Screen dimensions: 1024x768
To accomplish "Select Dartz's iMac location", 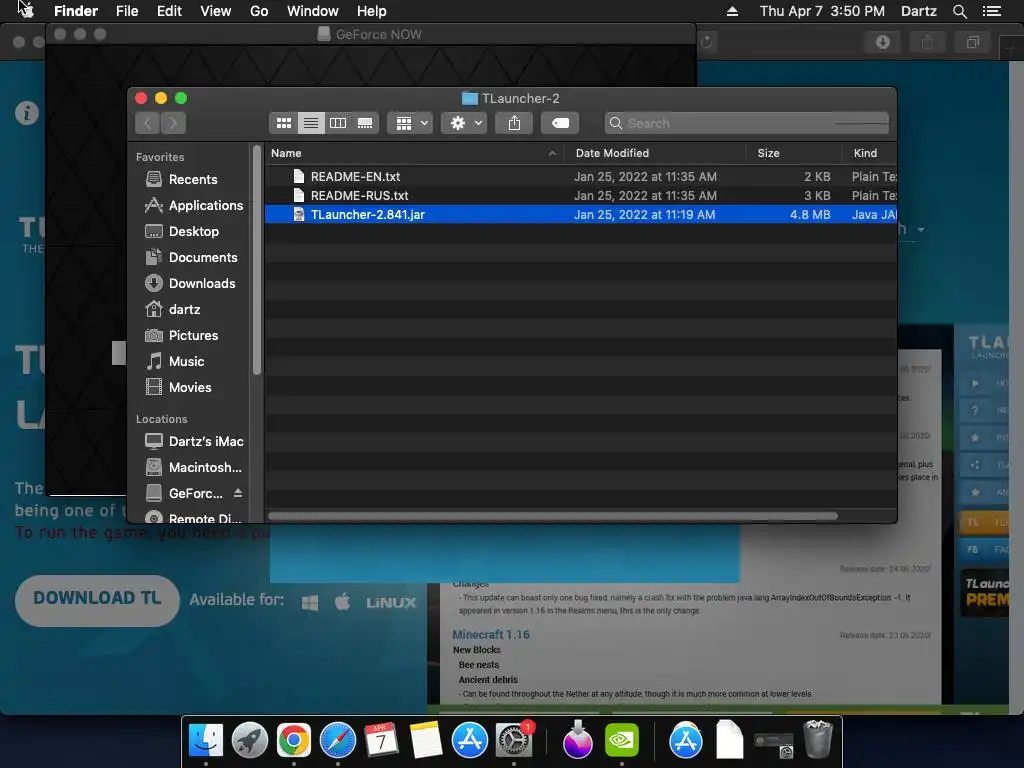I will (x=195, y=441).
